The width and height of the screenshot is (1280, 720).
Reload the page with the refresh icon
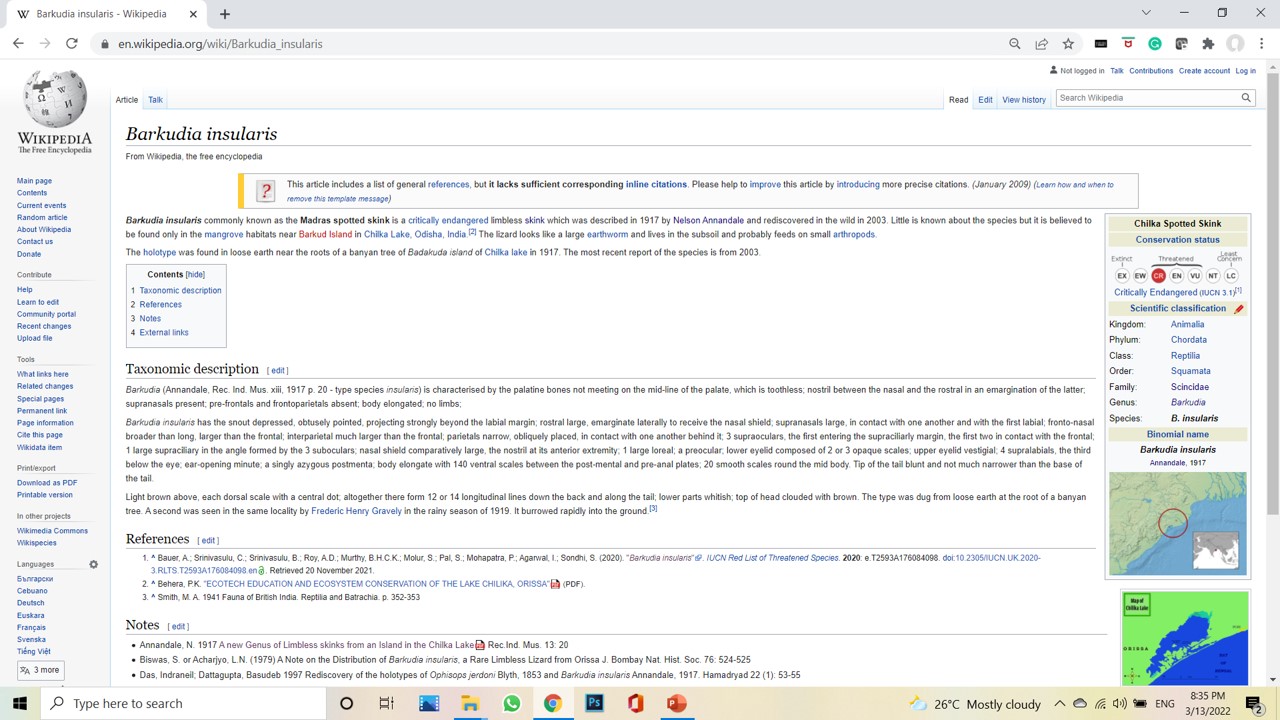pos(72,44)
